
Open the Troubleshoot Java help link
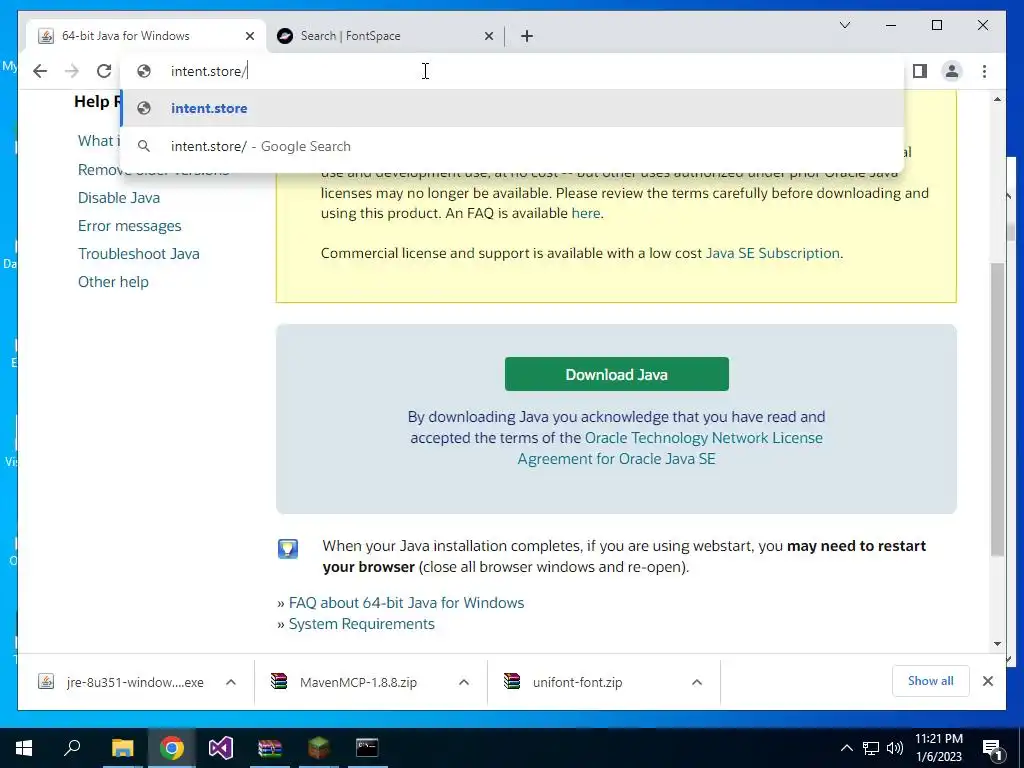(138, 254)
